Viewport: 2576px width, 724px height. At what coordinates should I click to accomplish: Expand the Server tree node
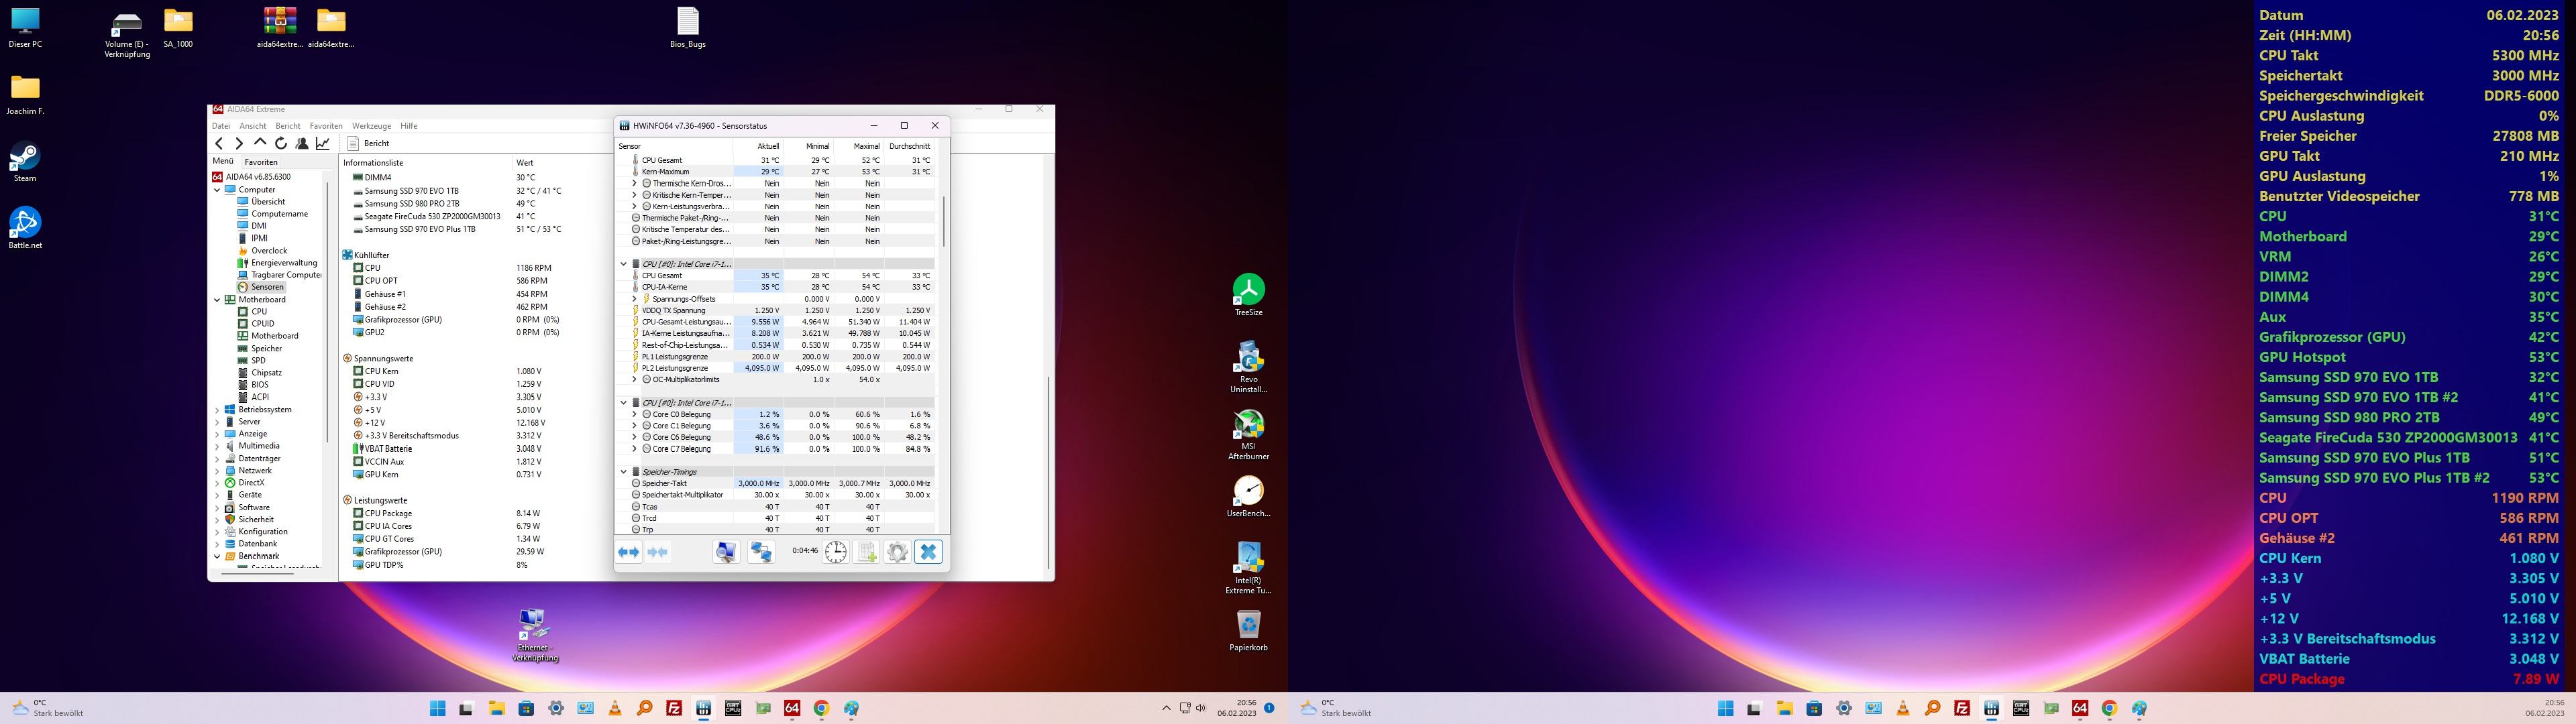click(x=217, y=422)
